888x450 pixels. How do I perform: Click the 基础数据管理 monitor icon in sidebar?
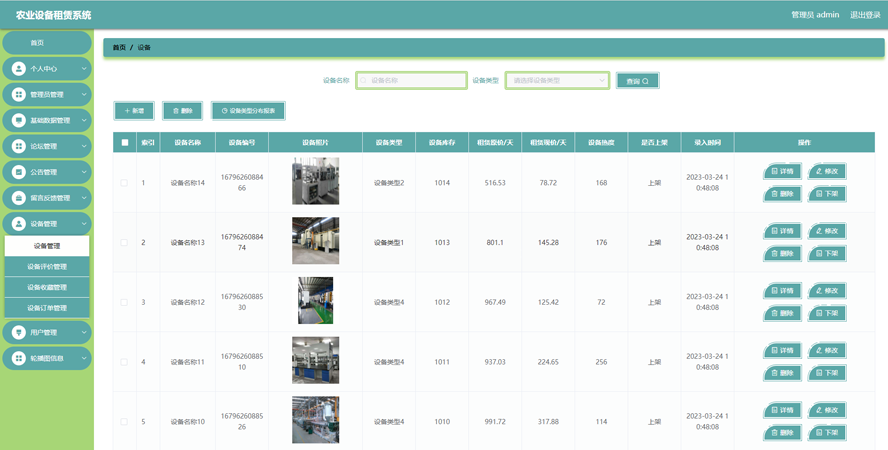tap(19, 120)
